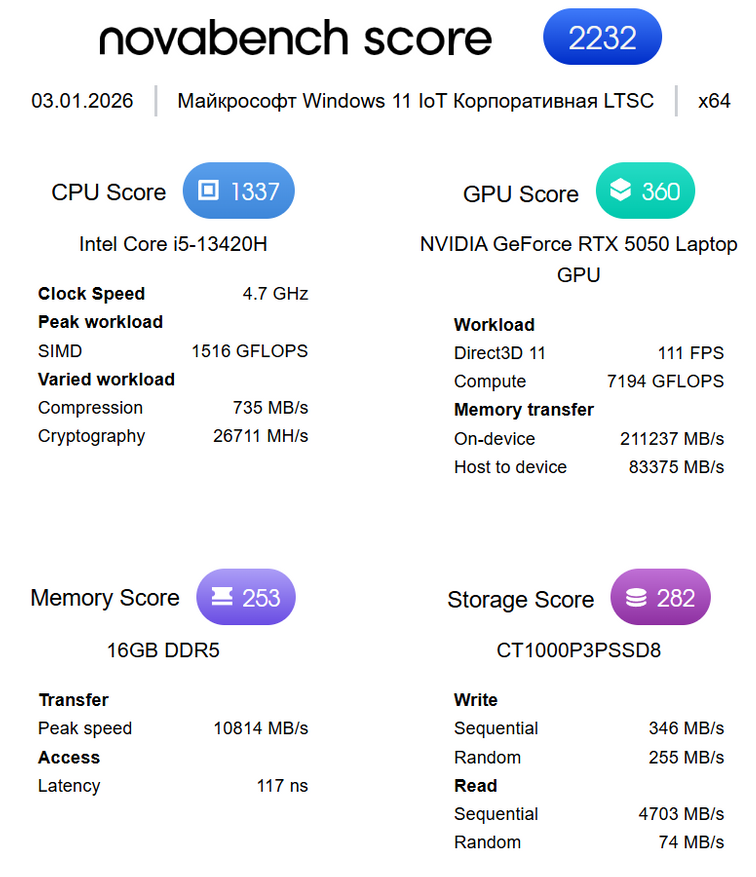Click the CPU chip icon in the CPU badge
The height and width of the screenshot is (877, 756).
[x=208, y=191]
